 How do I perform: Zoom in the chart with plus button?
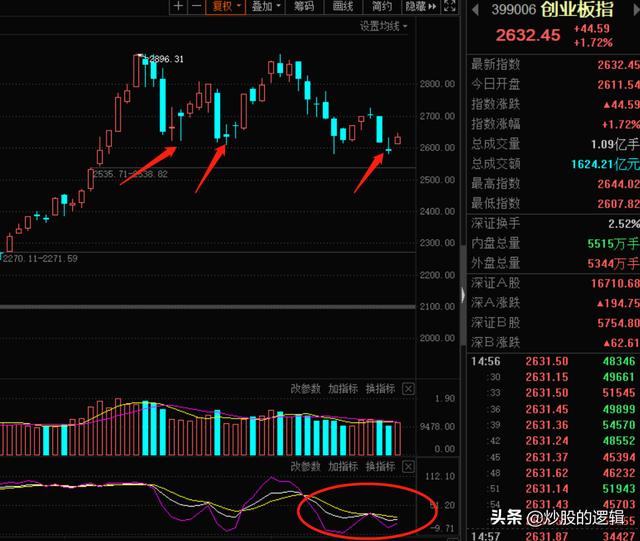tap(178, 6)
